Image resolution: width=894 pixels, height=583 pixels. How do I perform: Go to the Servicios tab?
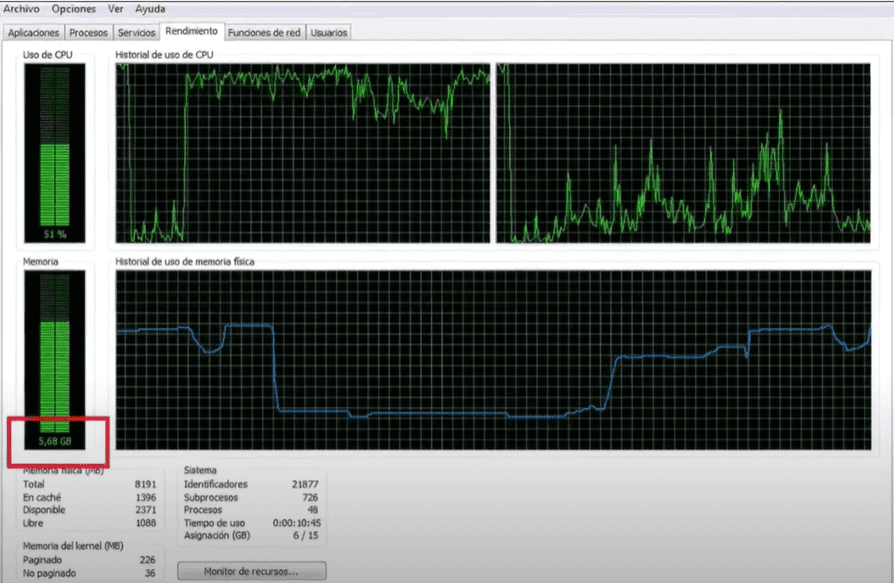click(137, 33)
